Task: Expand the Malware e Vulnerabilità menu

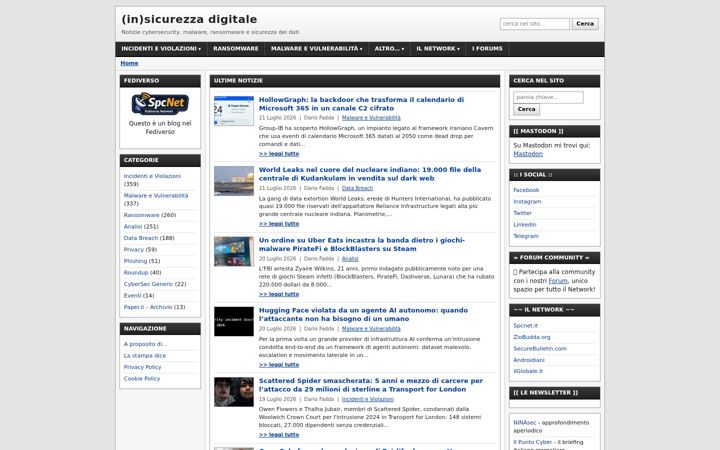Action: [x=316, y=49]
